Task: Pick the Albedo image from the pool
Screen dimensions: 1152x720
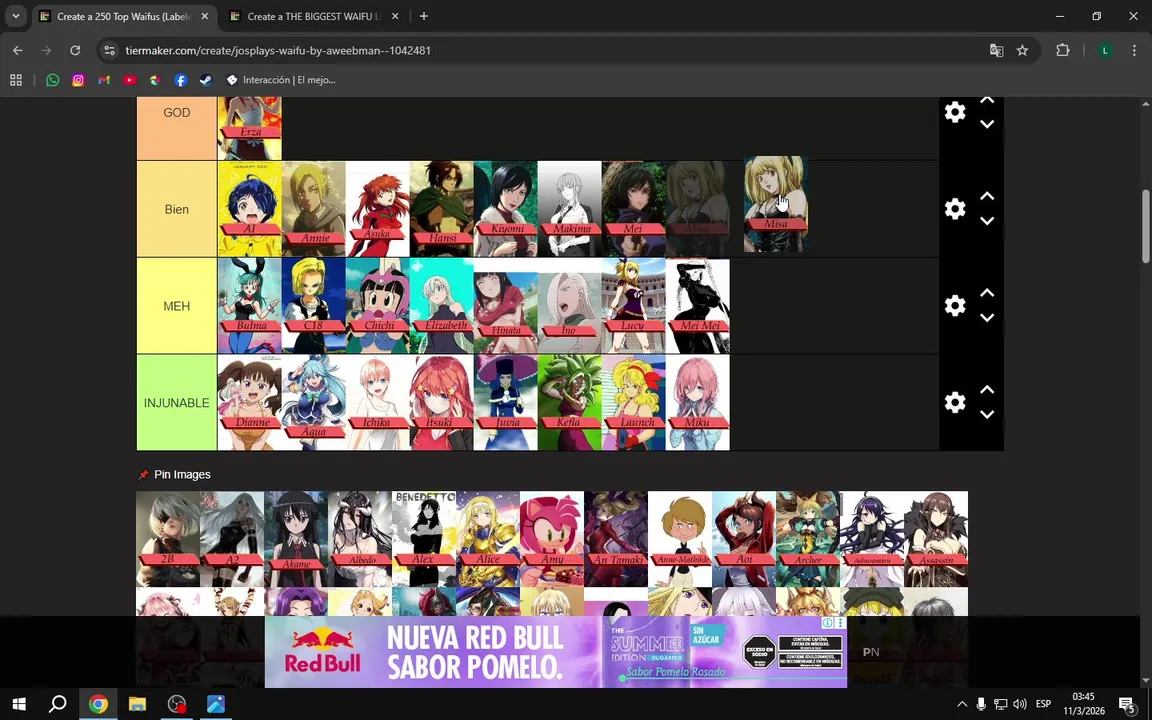Action: click(x=360, y=539)
